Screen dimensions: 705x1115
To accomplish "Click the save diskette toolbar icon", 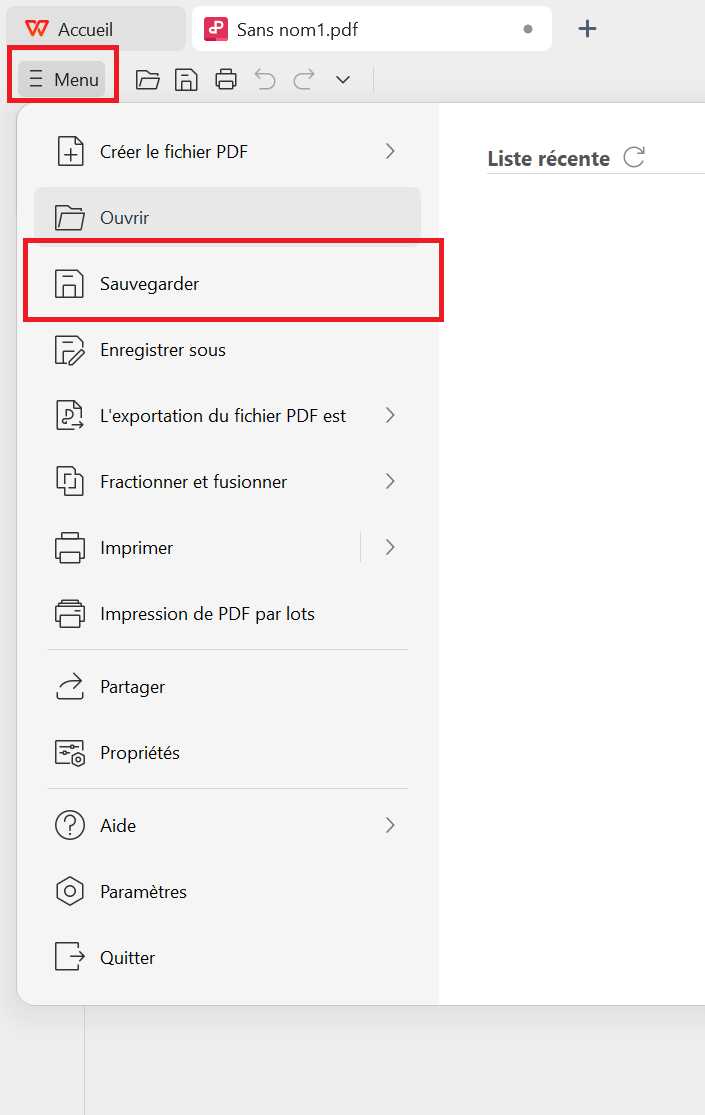I will [x=186, y=80].
